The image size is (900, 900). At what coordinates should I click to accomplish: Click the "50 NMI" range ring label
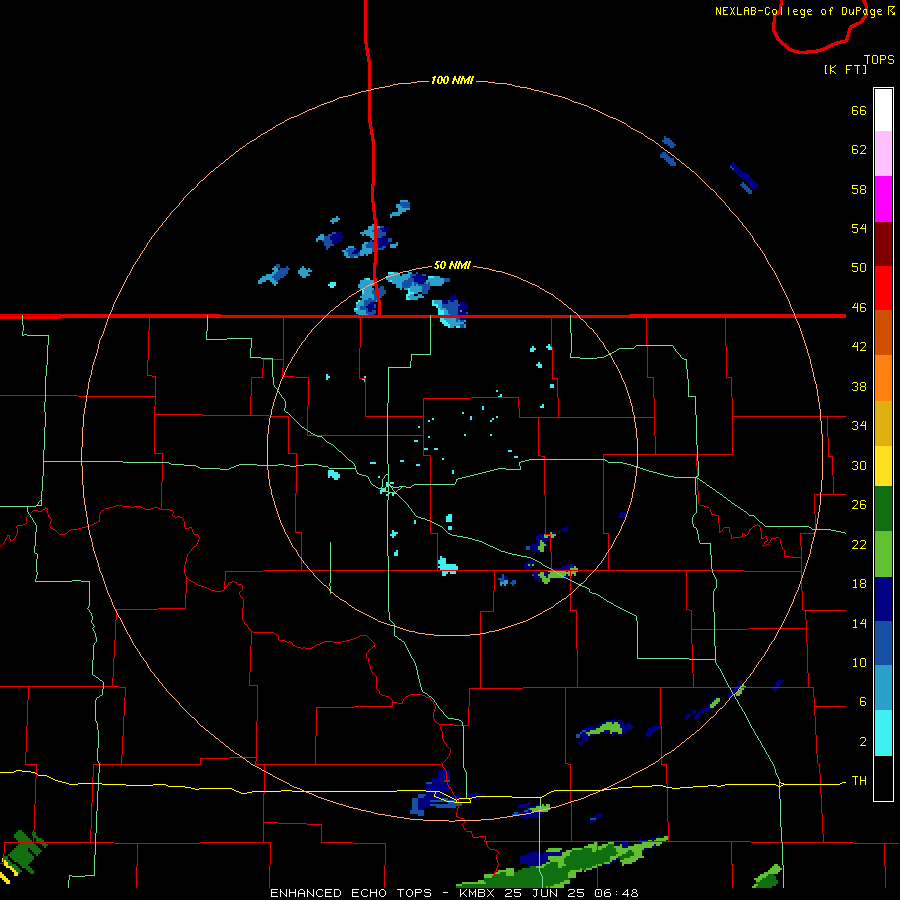pos(452,265)
